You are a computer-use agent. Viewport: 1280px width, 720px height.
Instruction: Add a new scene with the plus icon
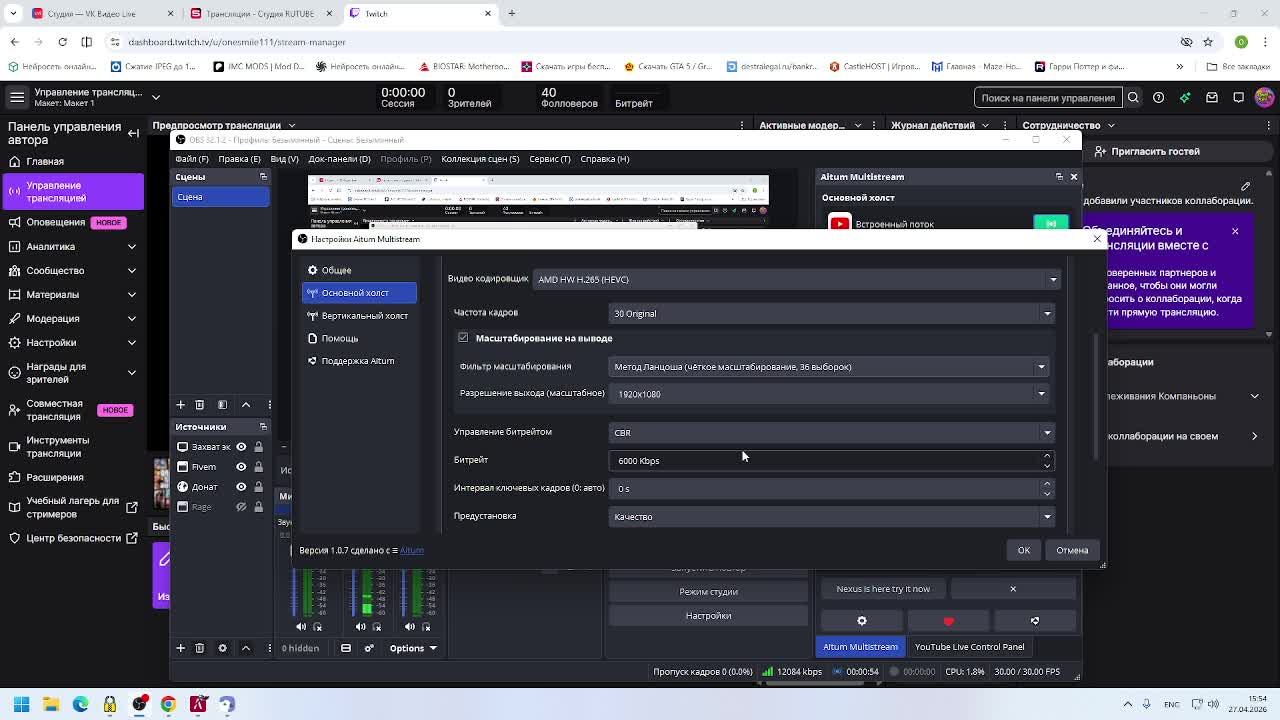click(x=180, y=405)
